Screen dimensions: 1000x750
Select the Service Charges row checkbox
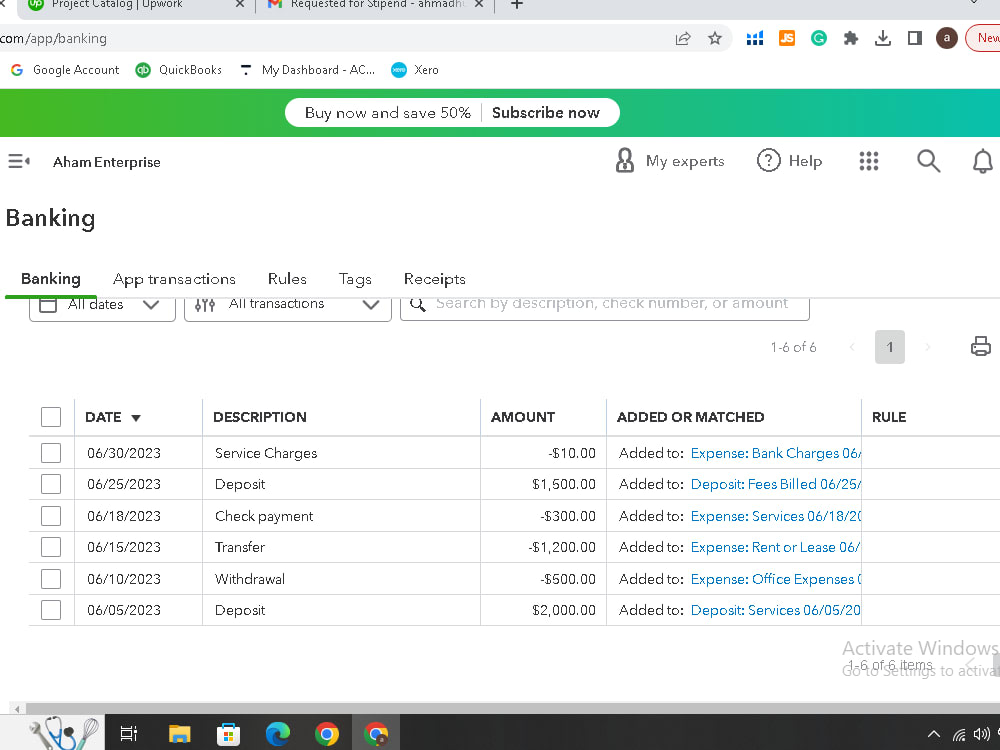tap(50, 452)
